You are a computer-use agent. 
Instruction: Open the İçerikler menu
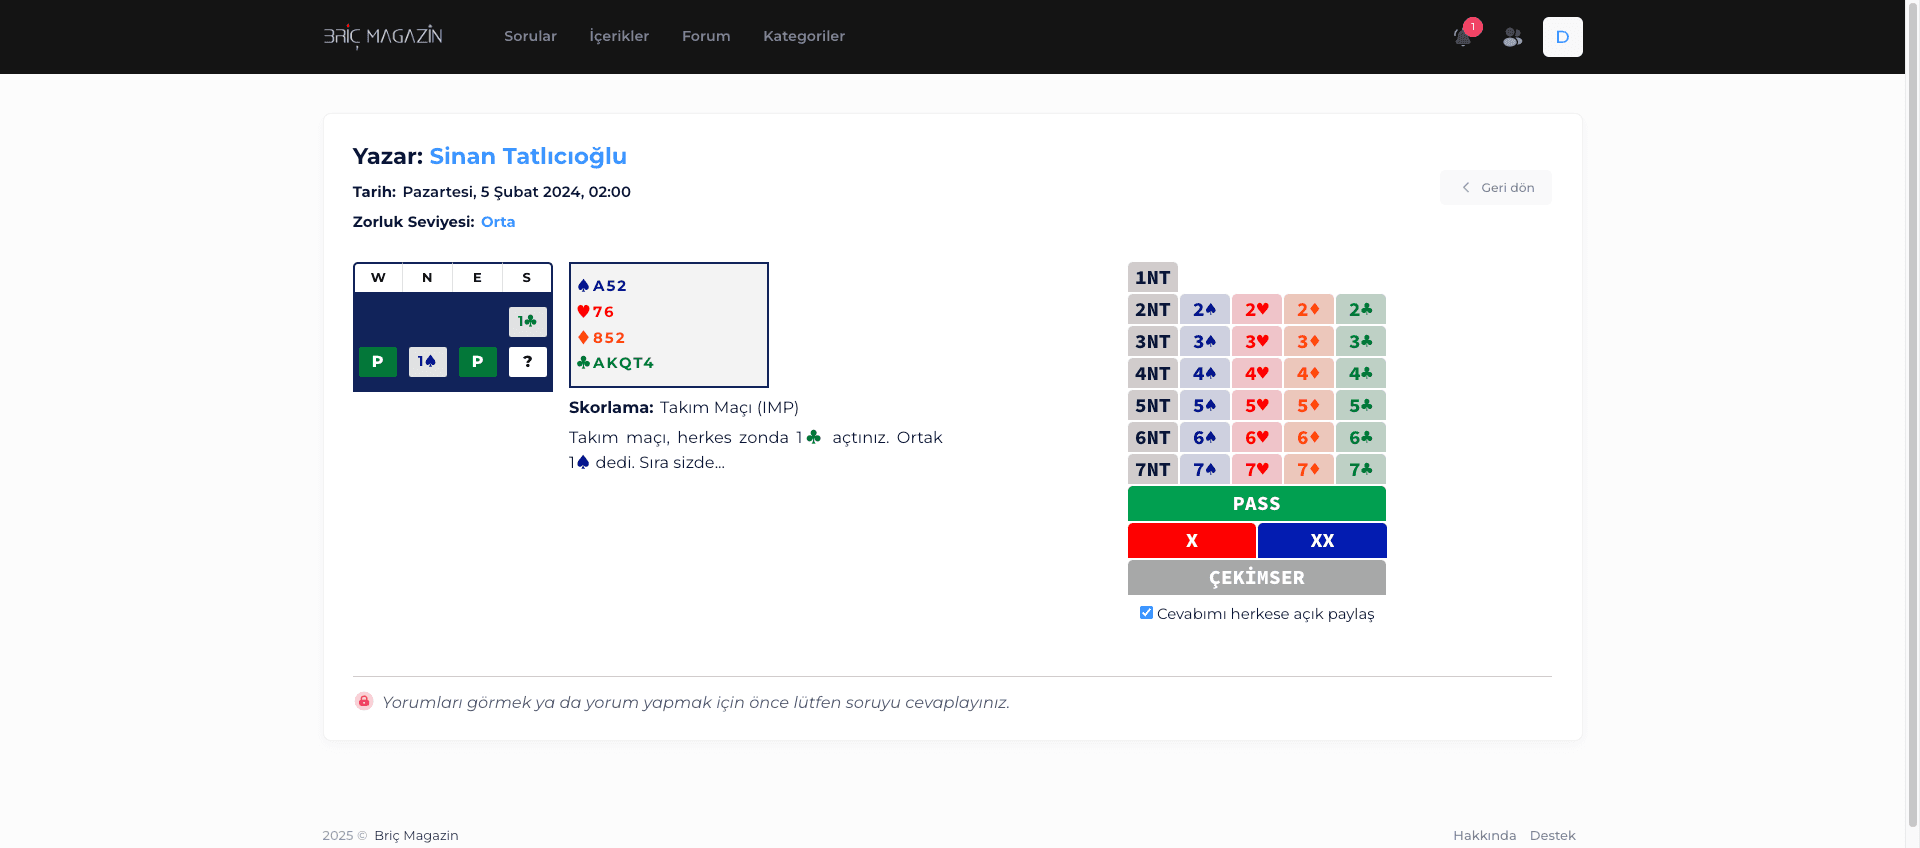(x=619, y=36)
